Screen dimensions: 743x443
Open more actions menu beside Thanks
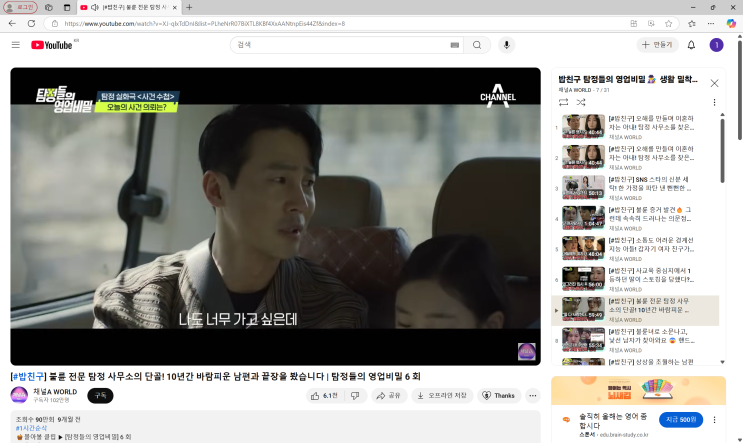tap(533, 396)
